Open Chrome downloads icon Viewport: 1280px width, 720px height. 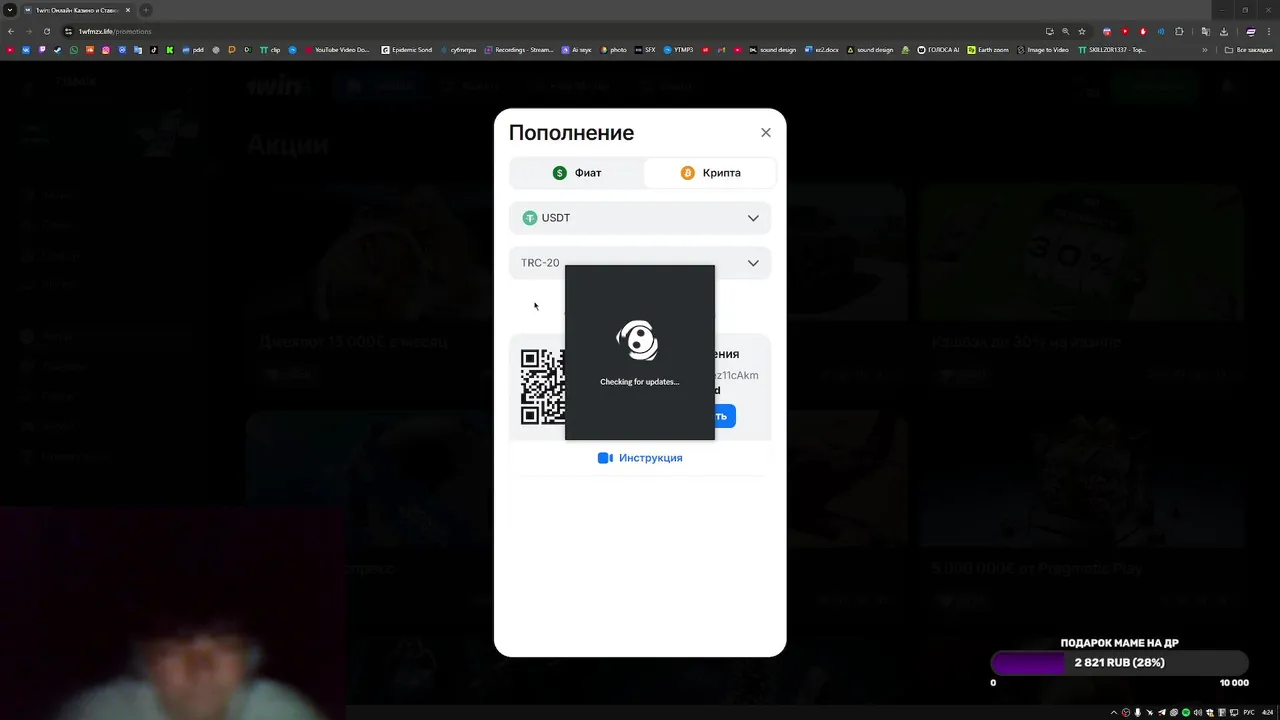pos(1224,31)
